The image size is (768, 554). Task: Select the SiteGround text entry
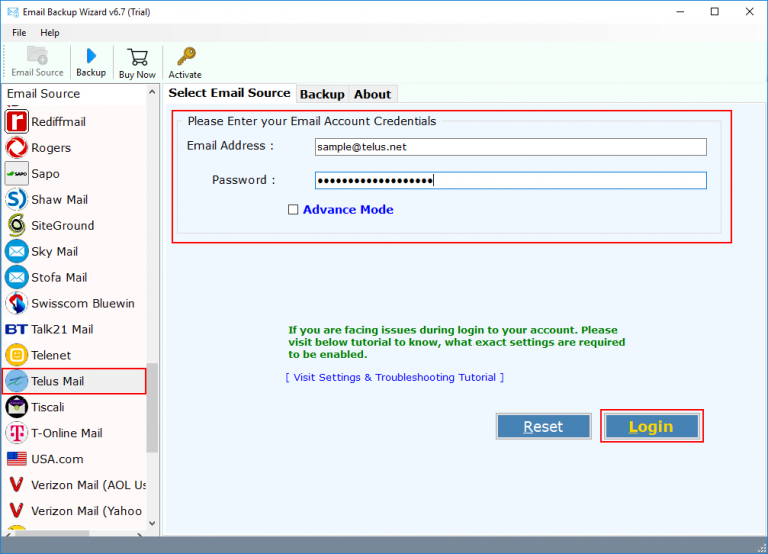click(x=63, y=225)
